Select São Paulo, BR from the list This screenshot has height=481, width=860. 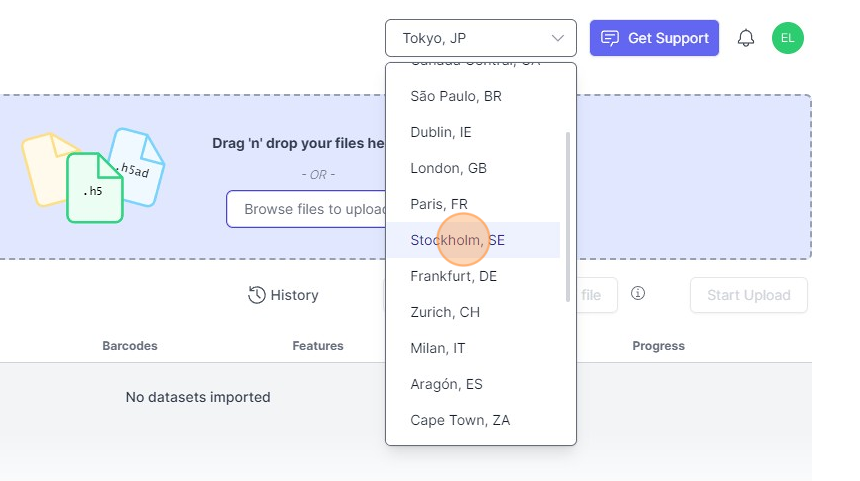pyautogui.click(x=456, y=96)
